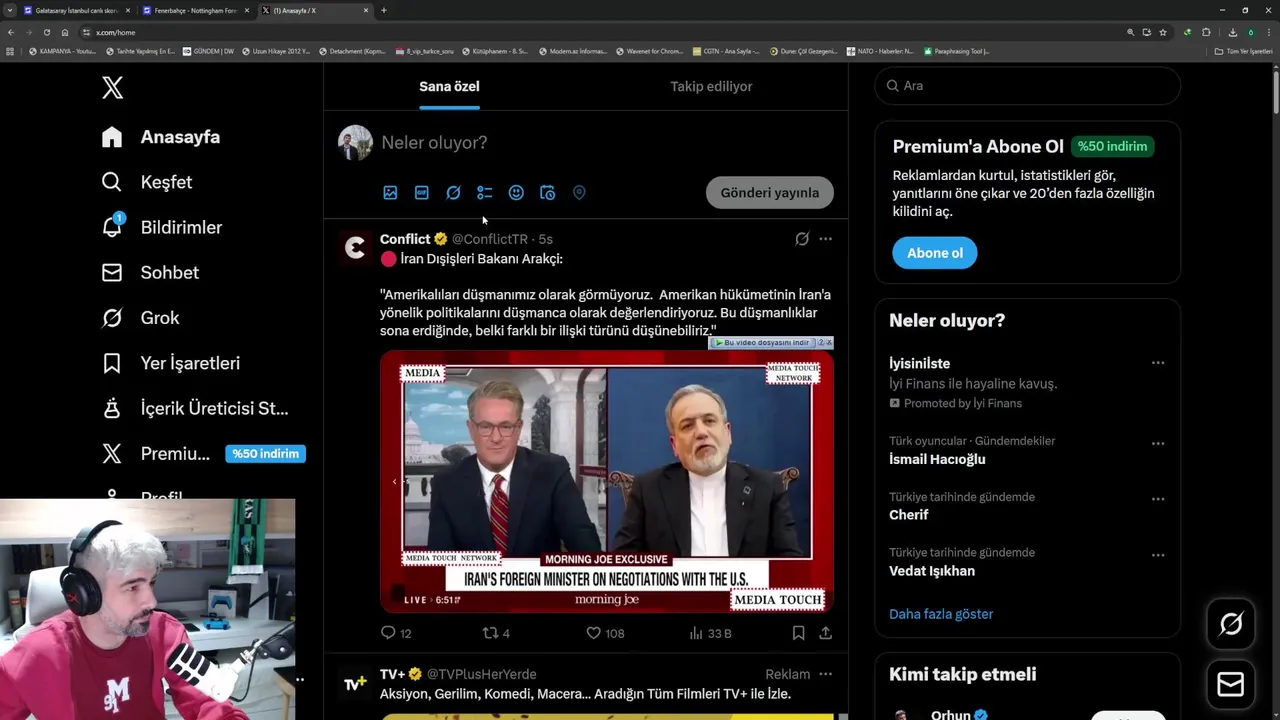
Task: Add media image to post
Action: [390, 193]
